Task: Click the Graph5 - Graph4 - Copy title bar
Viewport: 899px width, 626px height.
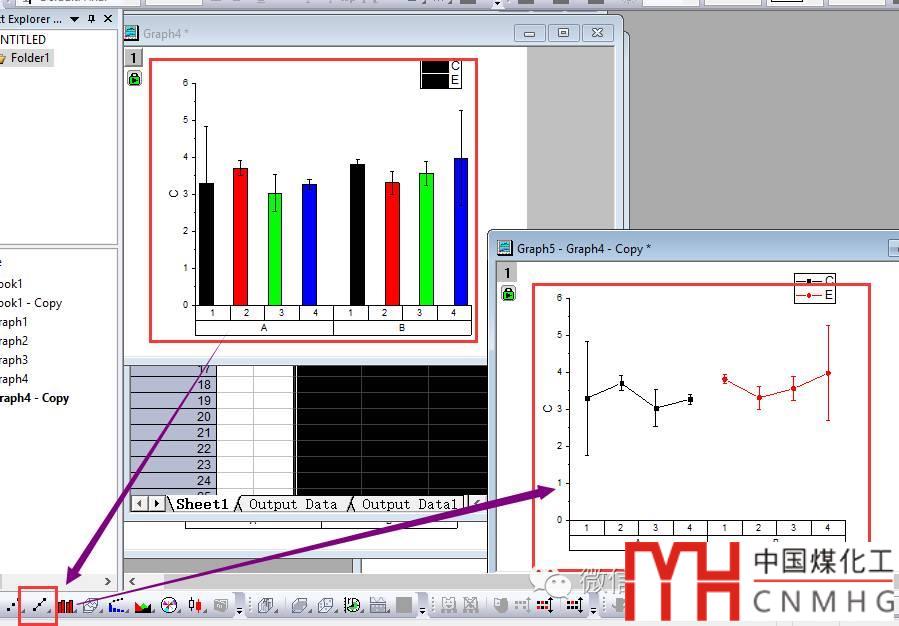Action: pyautogui.click(x=694, y=248)
